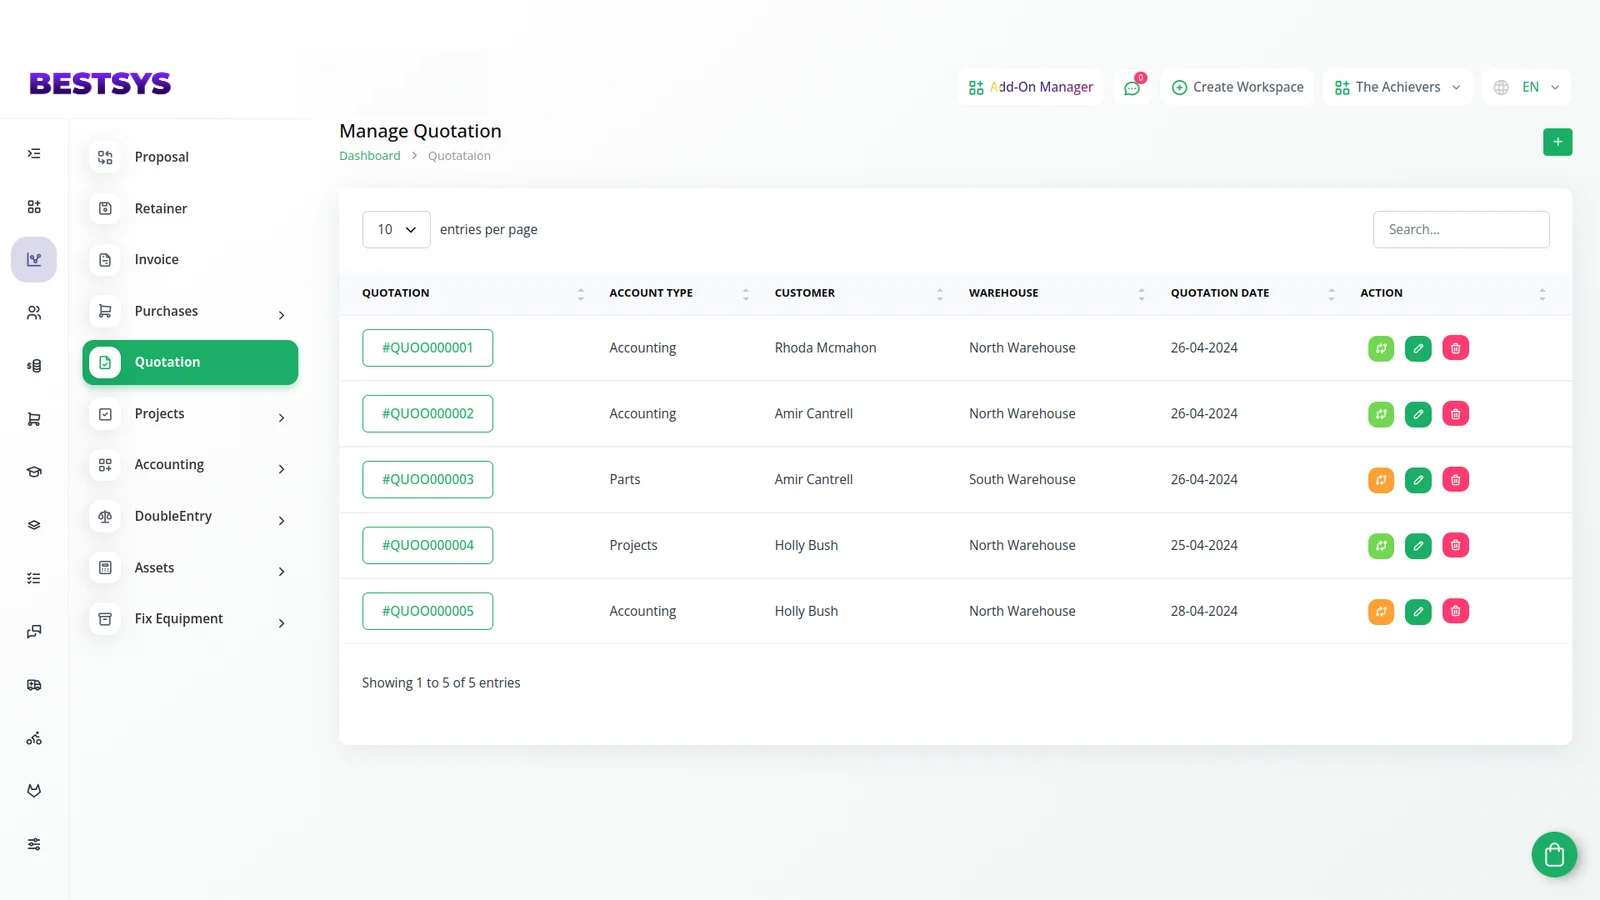Screen dimensions: 1600x900
Task: Collapse the sidebar using the menu toggle icon
Action: pyautogui.click(x=34, y=154)
